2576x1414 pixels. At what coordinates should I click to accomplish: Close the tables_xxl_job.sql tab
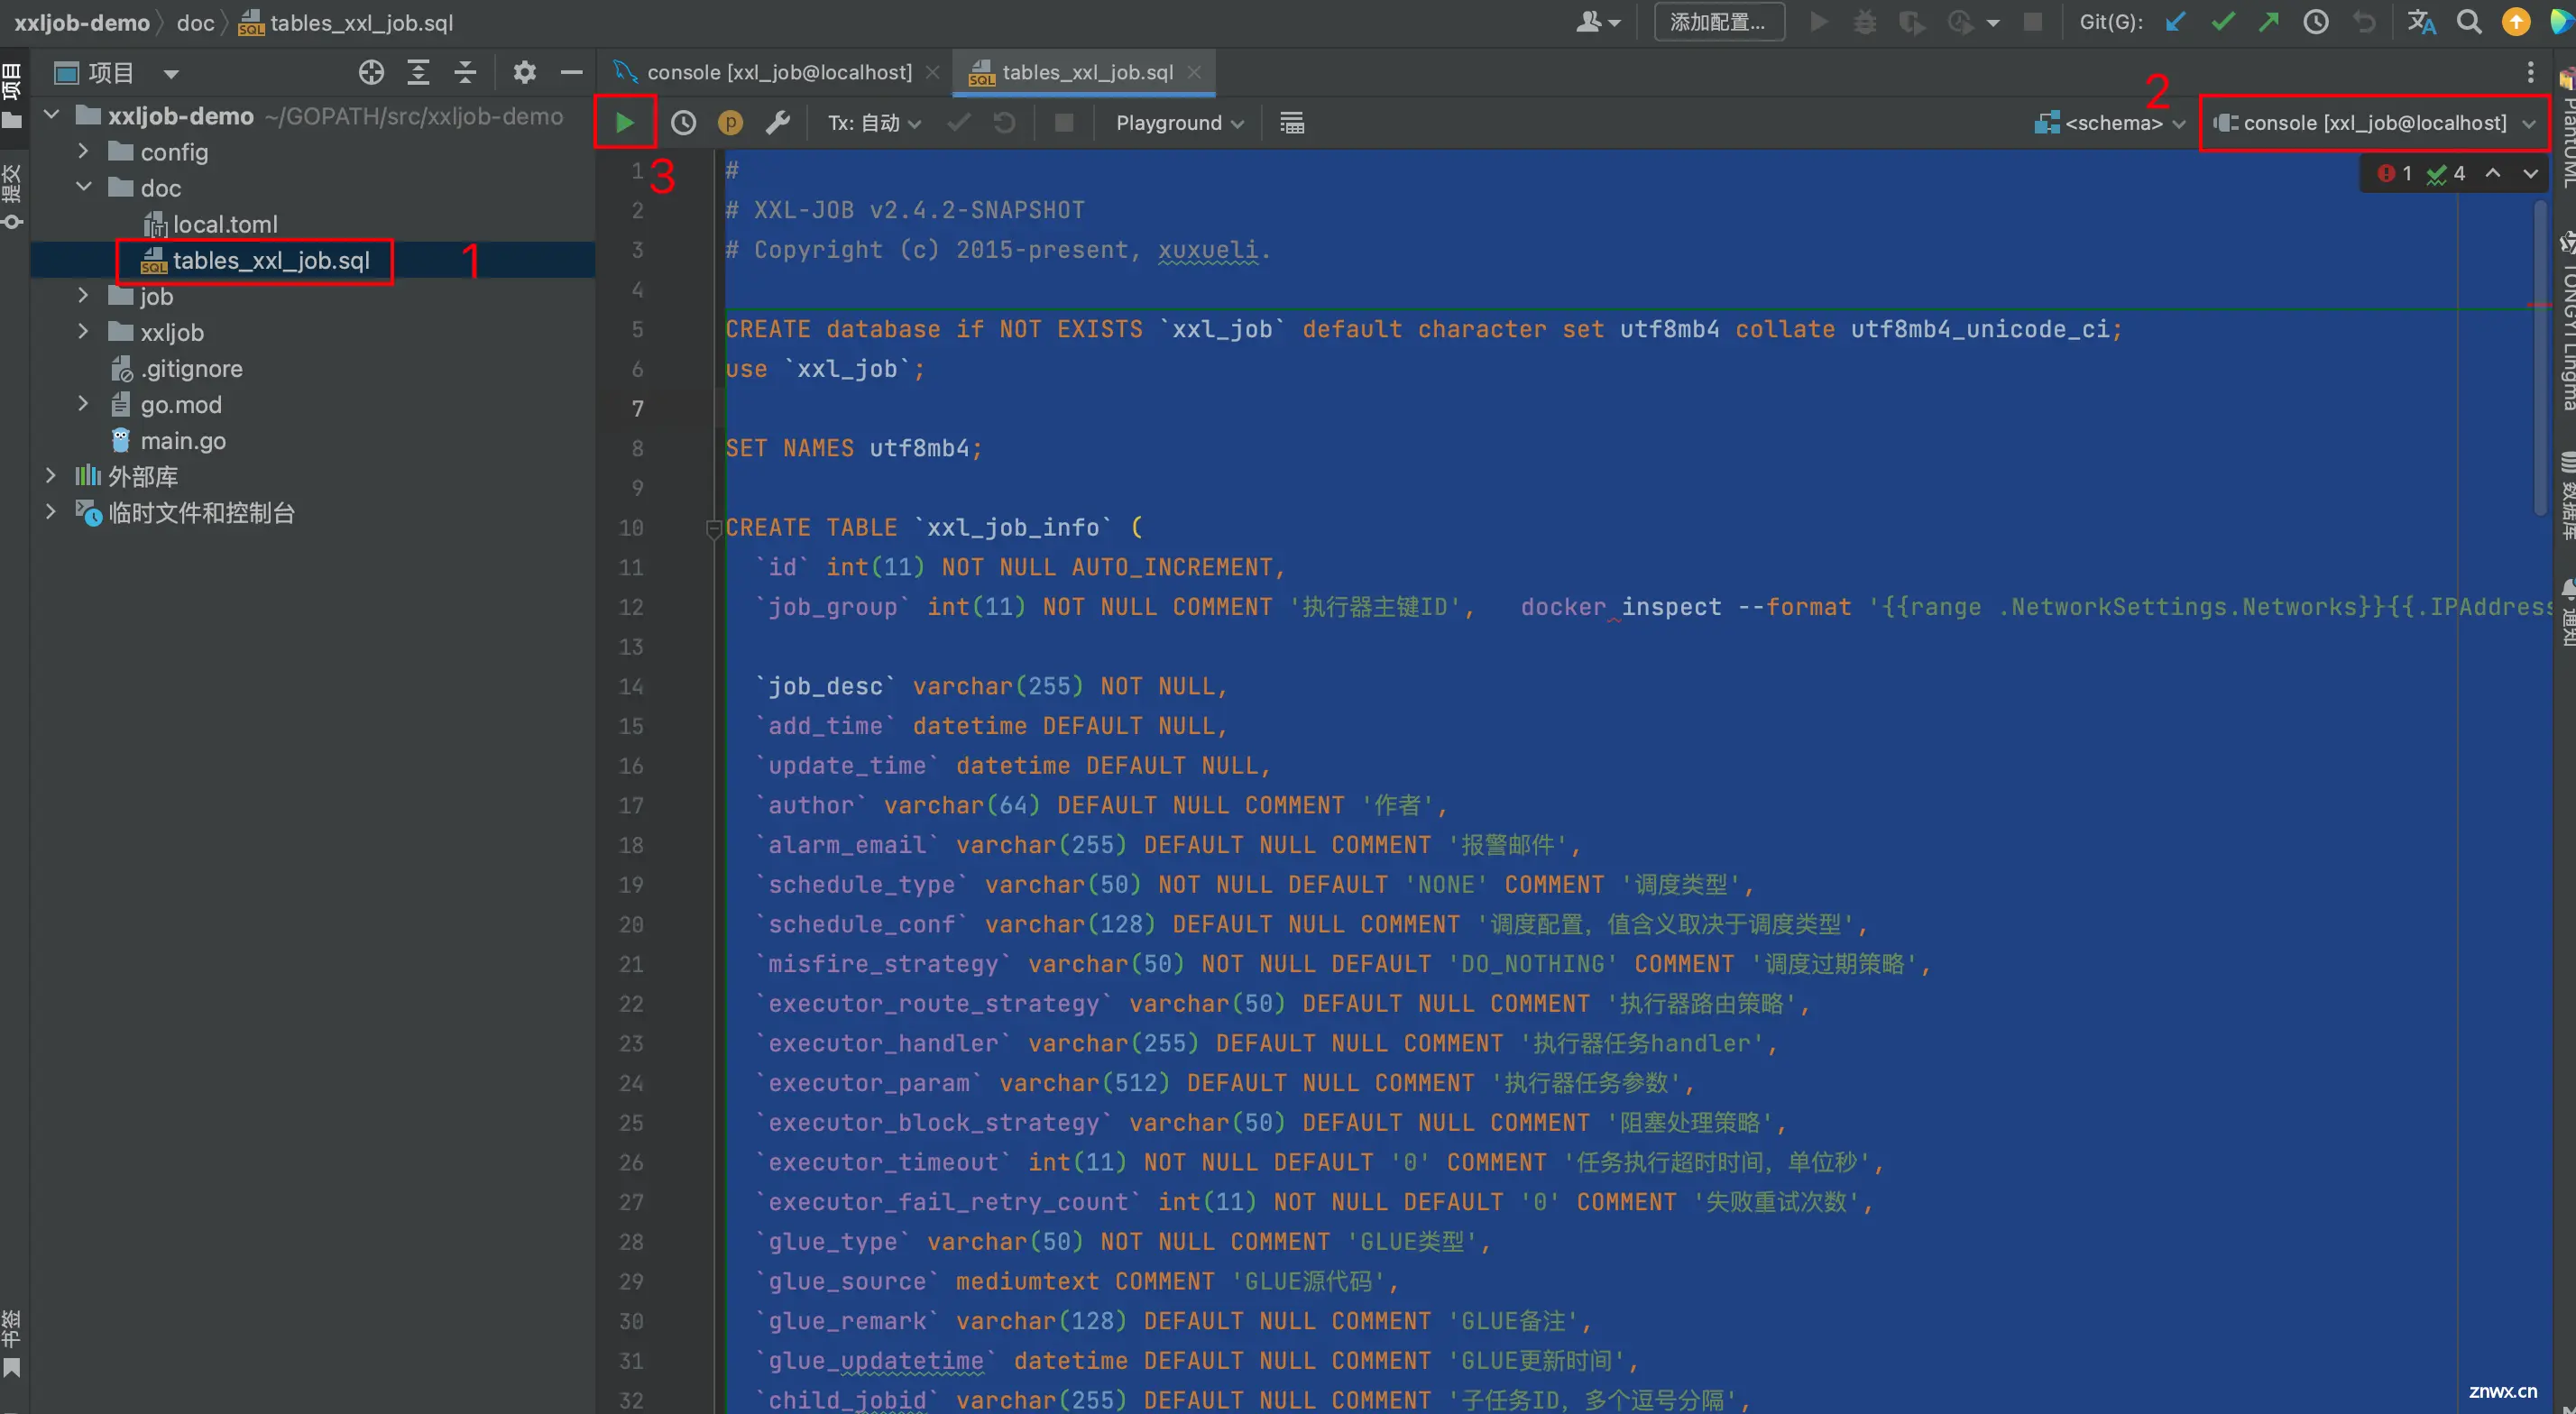pos(1194,72)
